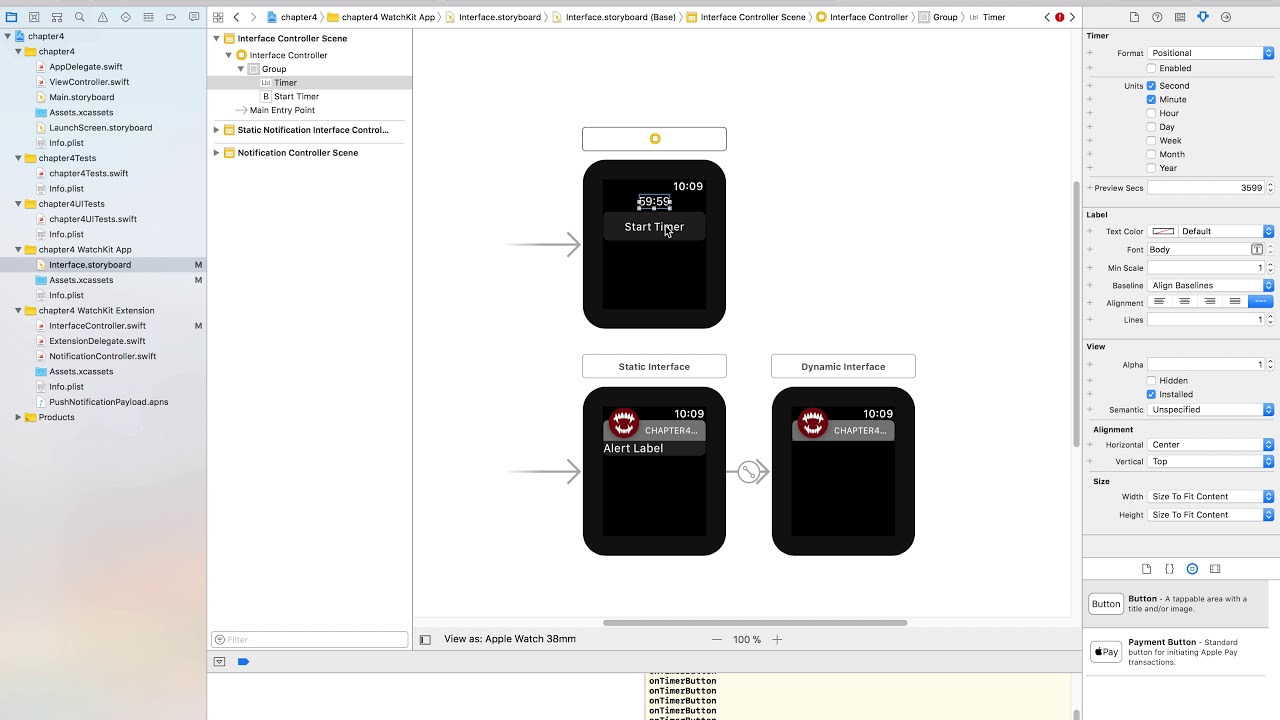Click the Text Color swatch
The width and height of the screenshot is (1280, 720).
coord(1163,231)
